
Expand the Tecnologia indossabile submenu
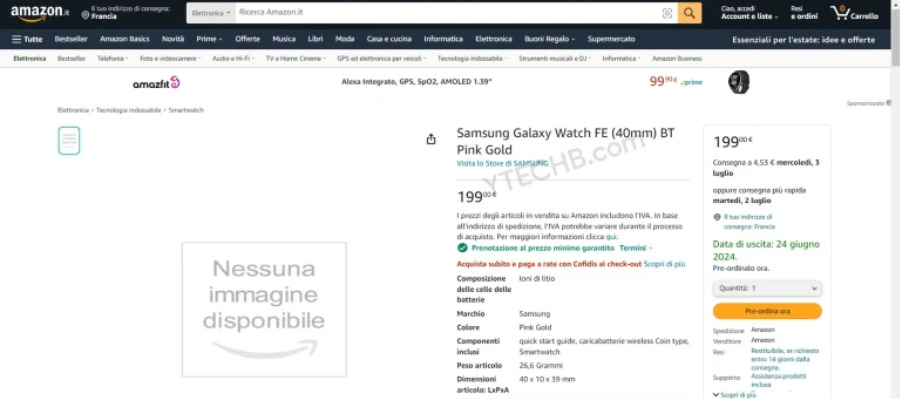point(472,59)
